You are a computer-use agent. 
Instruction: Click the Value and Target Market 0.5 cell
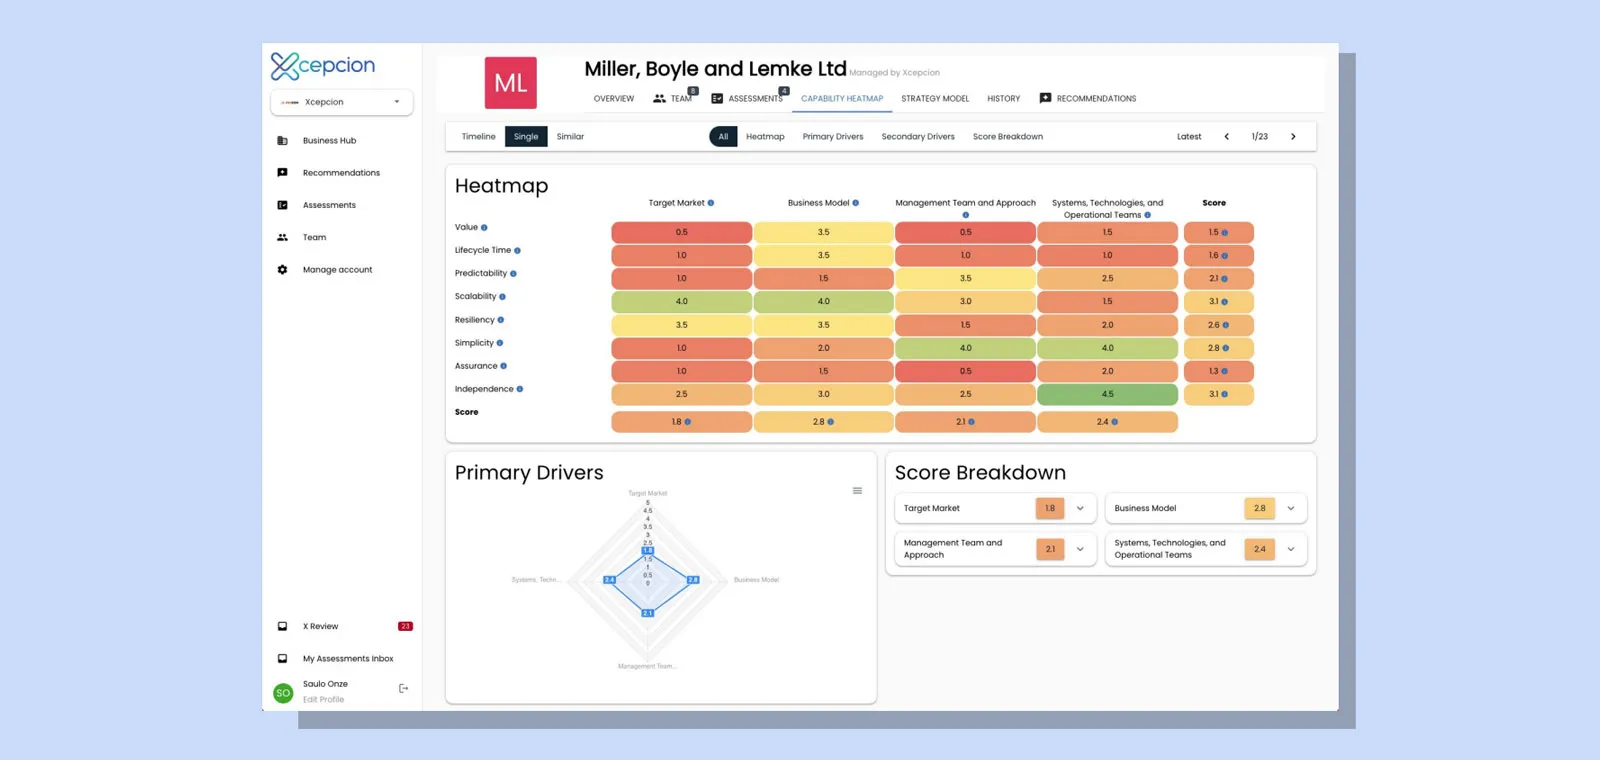682,232
